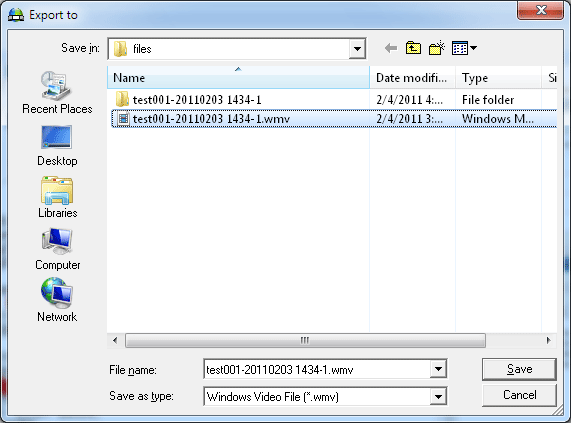Open the View Menu icon
Screen dimensions: 571x423
pyautogui.click(x=464, y=48)
